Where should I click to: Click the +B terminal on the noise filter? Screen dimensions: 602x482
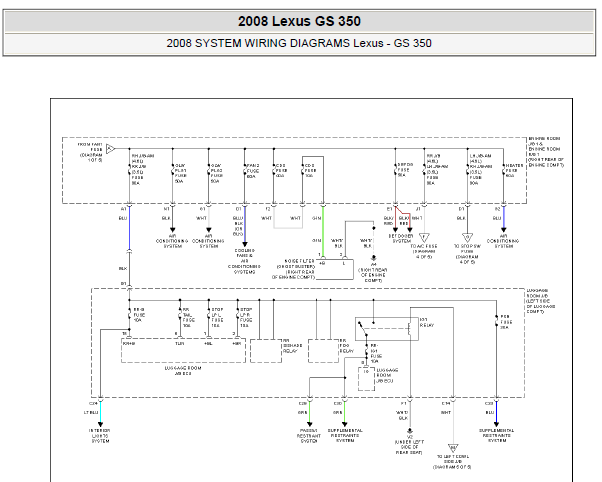pyautogui.click(x=322, y=263)
